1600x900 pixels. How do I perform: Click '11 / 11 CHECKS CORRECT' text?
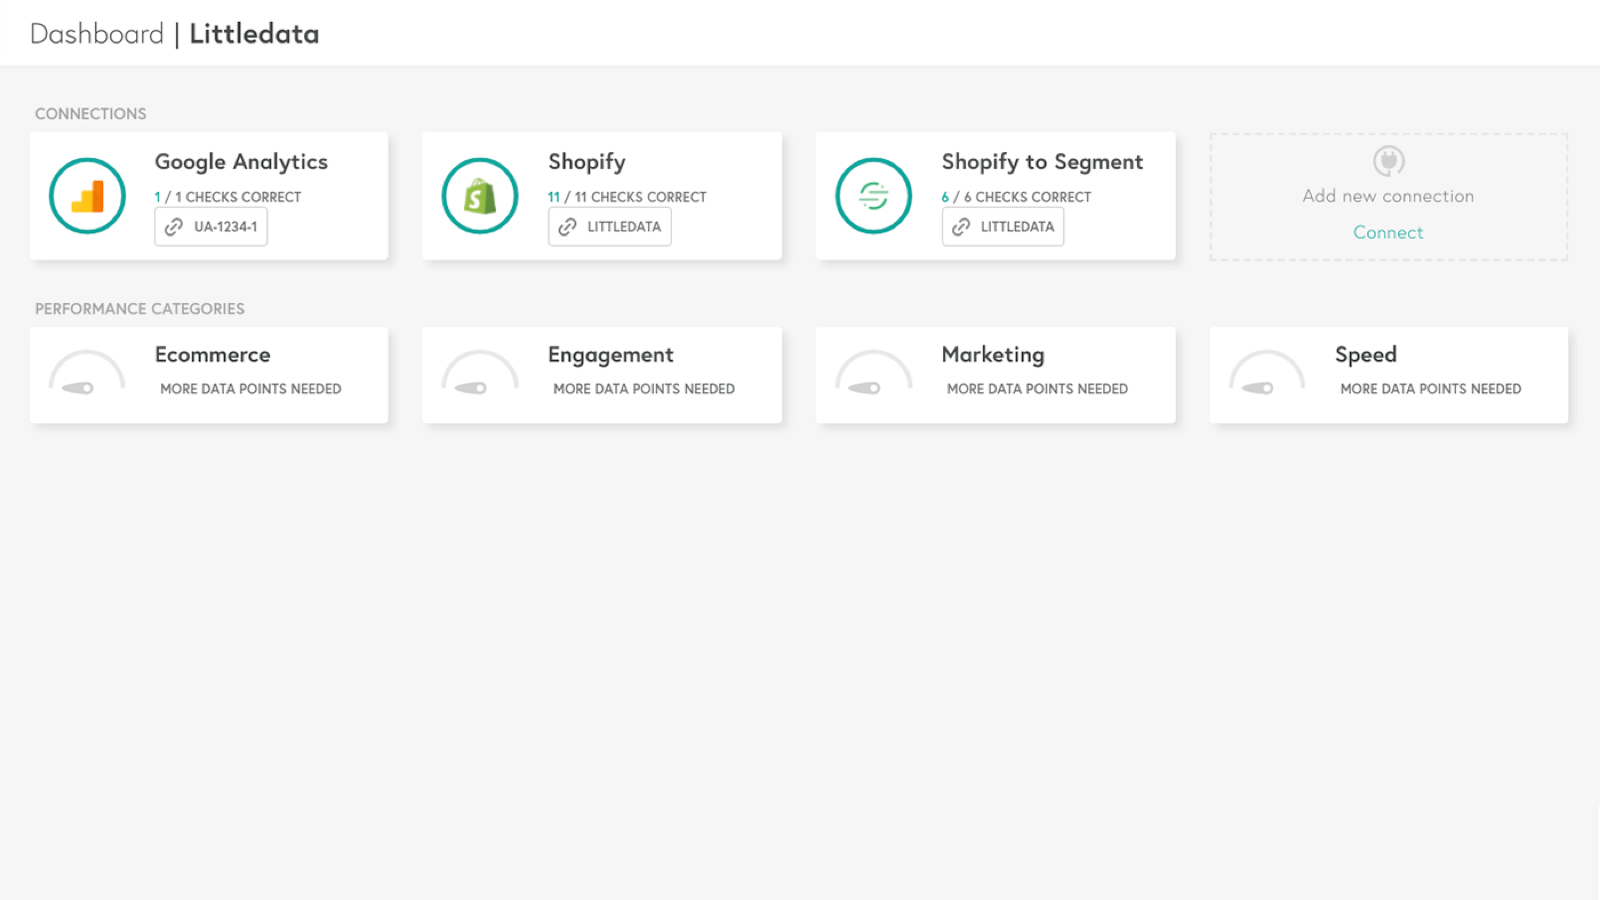(627, 197)
